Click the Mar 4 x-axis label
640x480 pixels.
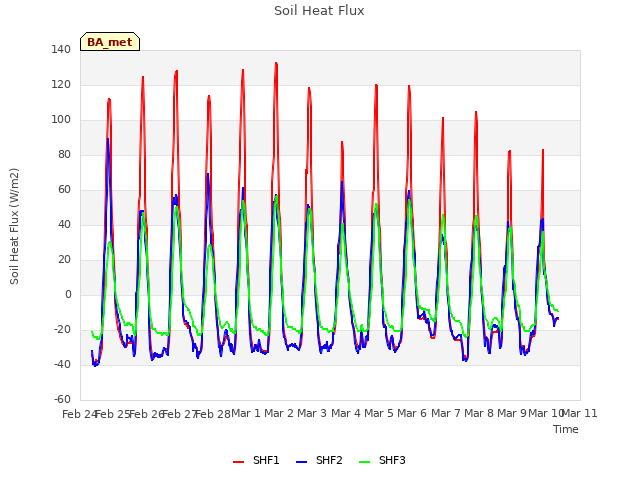(x=346, y=413)
